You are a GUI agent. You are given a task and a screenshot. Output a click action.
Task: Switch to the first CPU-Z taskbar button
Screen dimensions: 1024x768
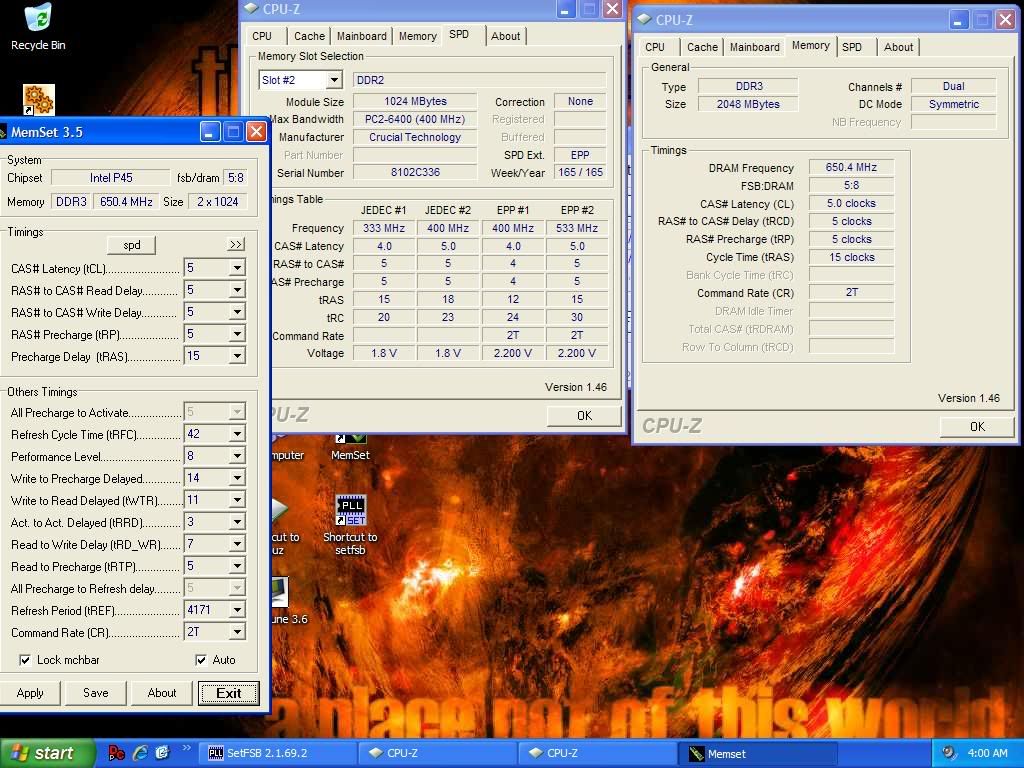(x=438, y=754)
